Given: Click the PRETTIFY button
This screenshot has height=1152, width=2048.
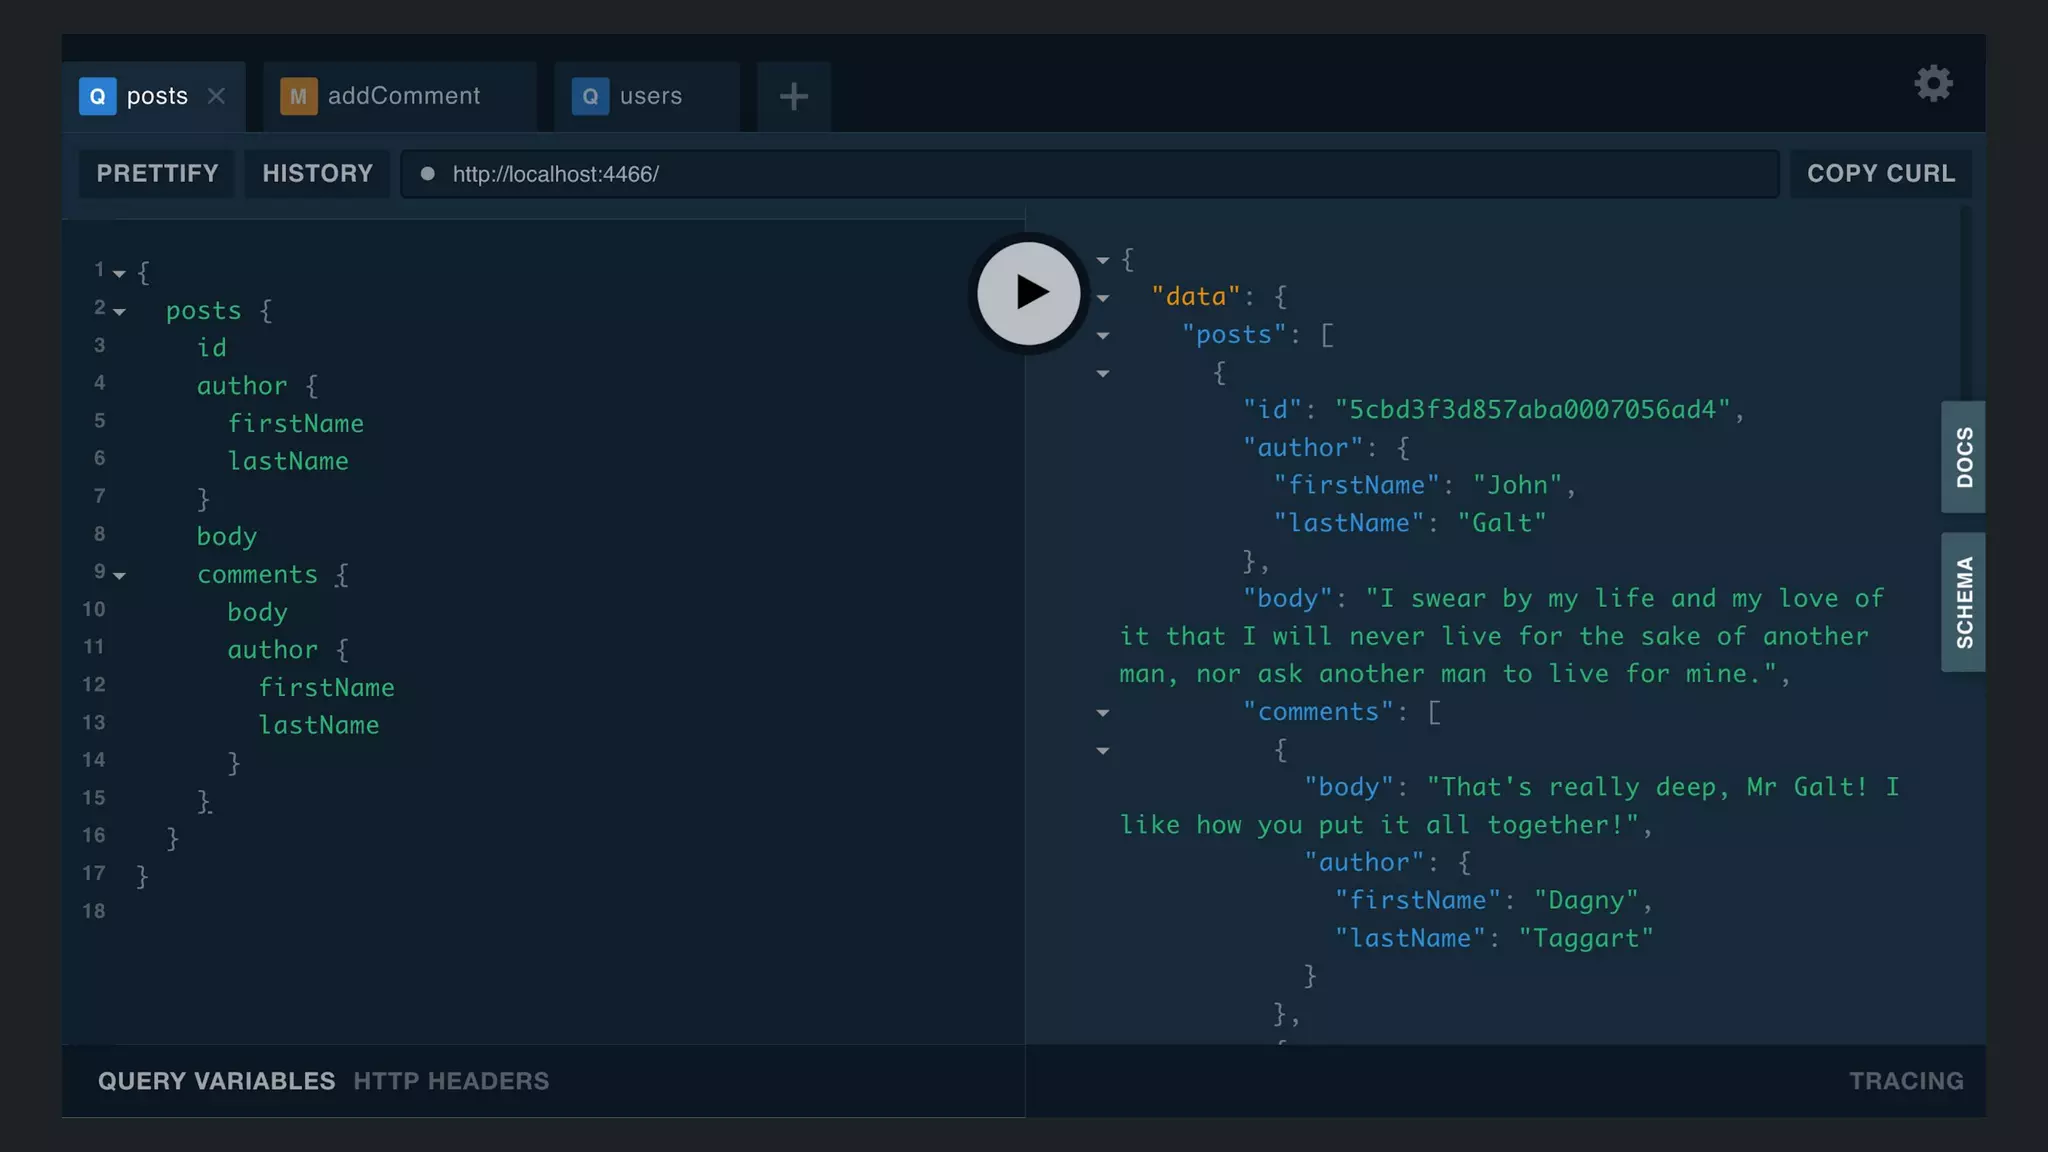Looking at the screenshot, I should pyautogui.click(x=157, y=174).
